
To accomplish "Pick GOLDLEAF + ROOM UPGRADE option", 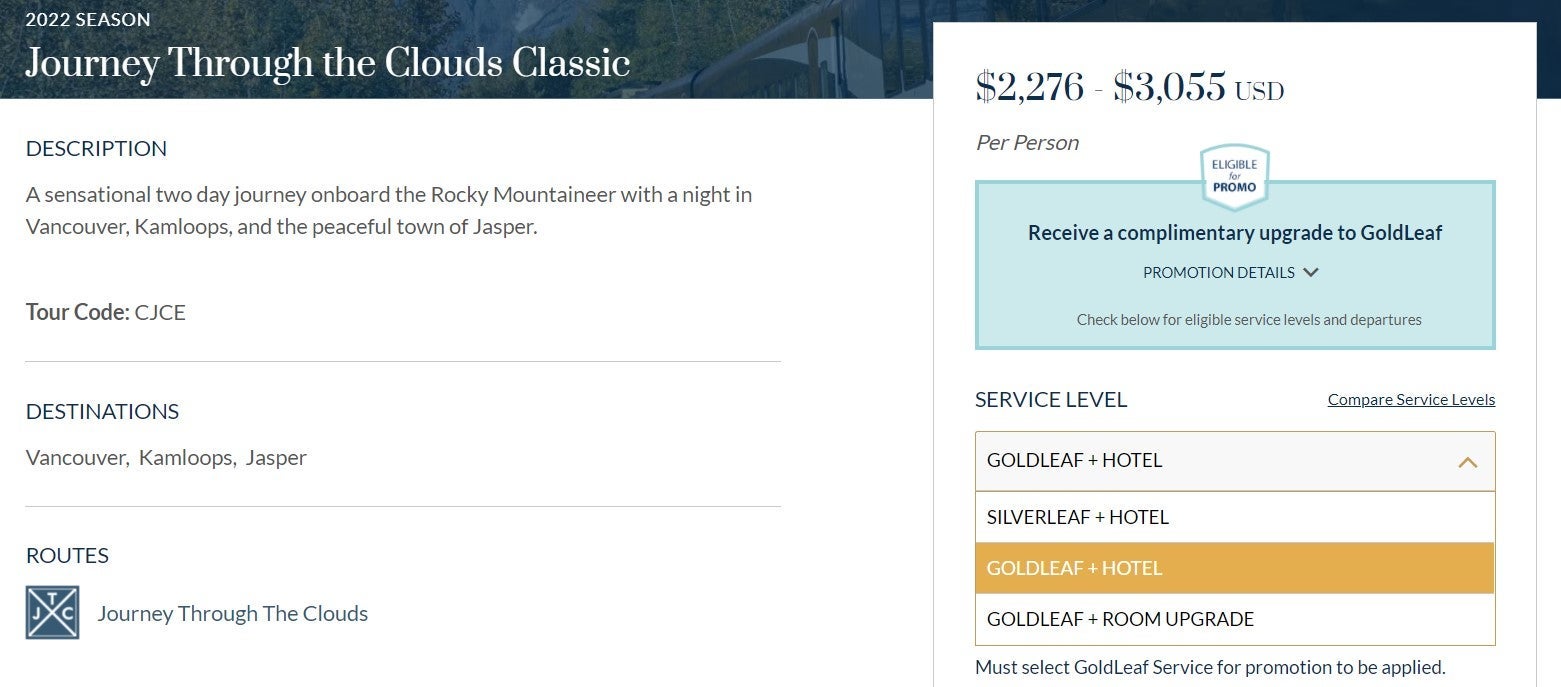I will point(1235,619).
